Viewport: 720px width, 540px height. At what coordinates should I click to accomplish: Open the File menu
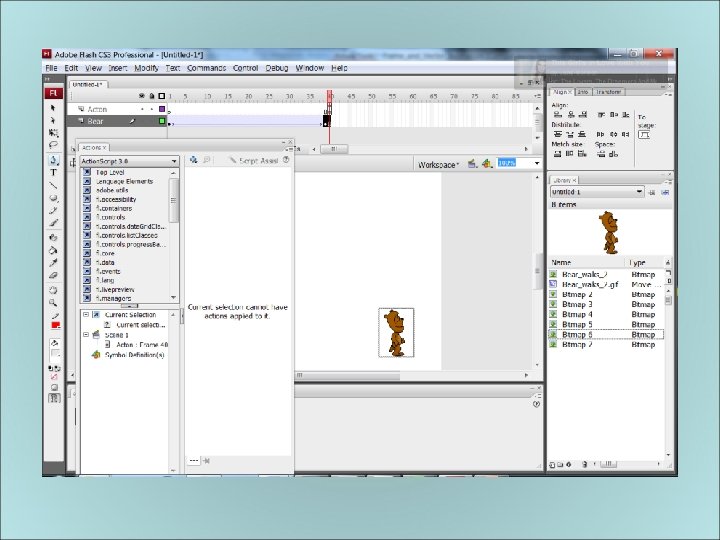(x=51, y=68)
